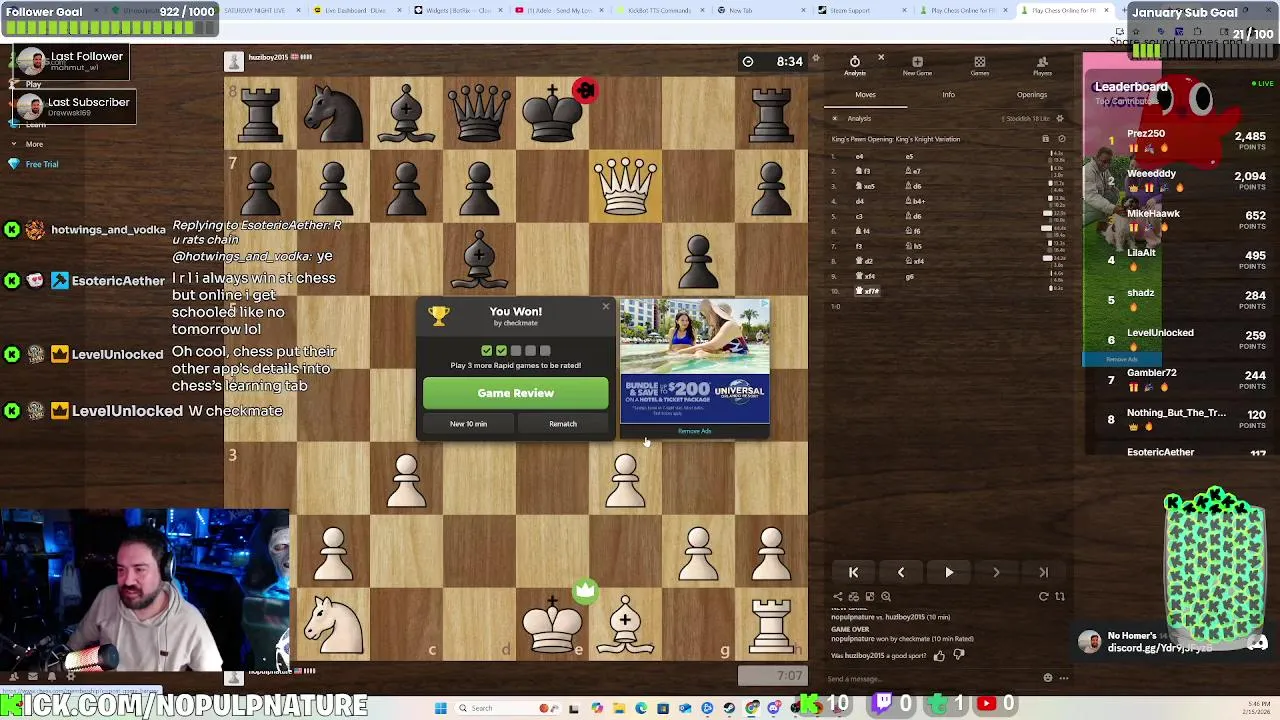1280x720 pixels.
Task: Focus the Send a message chat field
Action: 930,678
